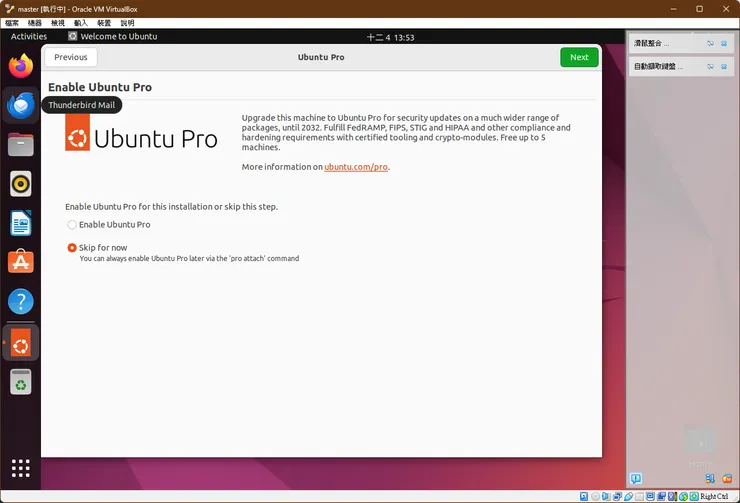This screenshot has height=503, width=740.
Task: Open the 機器 menu in VirtualBox
Action: pyautogui.click(x=34, y=23)
